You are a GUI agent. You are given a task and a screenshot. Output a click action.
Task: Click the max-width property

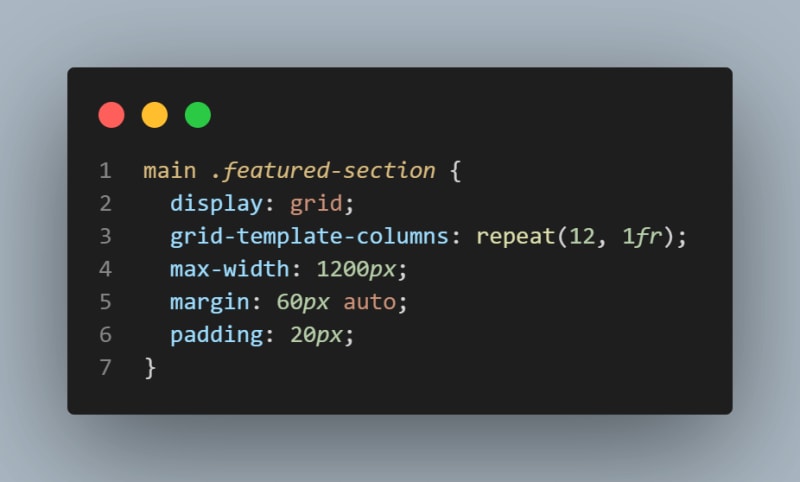[230, 269]
